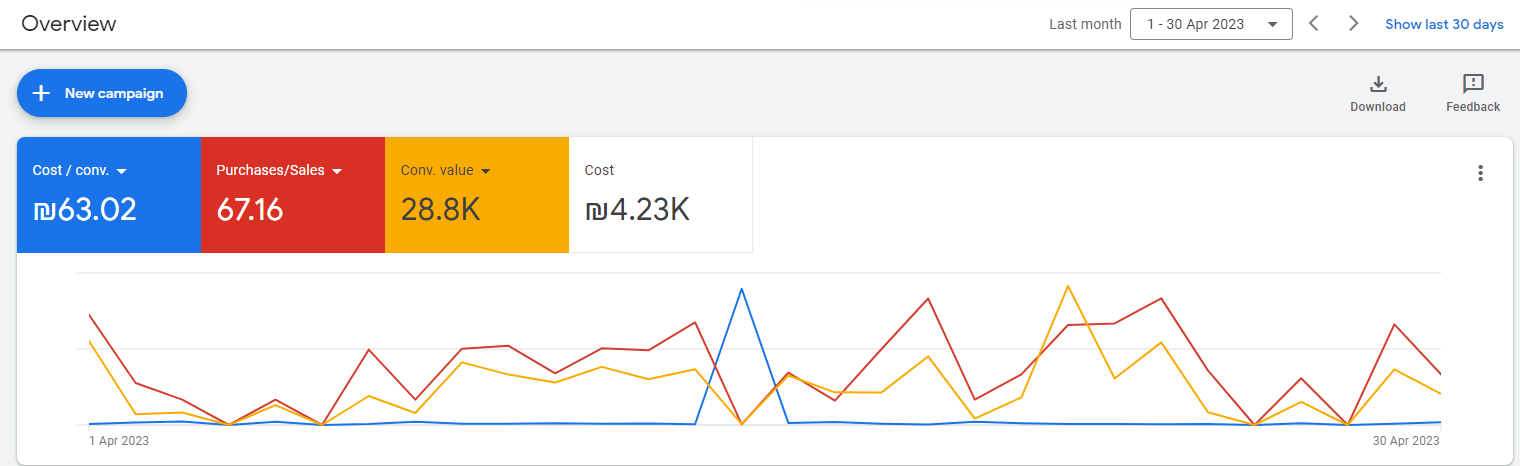
Task: Expand the Cost / conv. metric dropdown arrow
Action: tap(120, 171)
